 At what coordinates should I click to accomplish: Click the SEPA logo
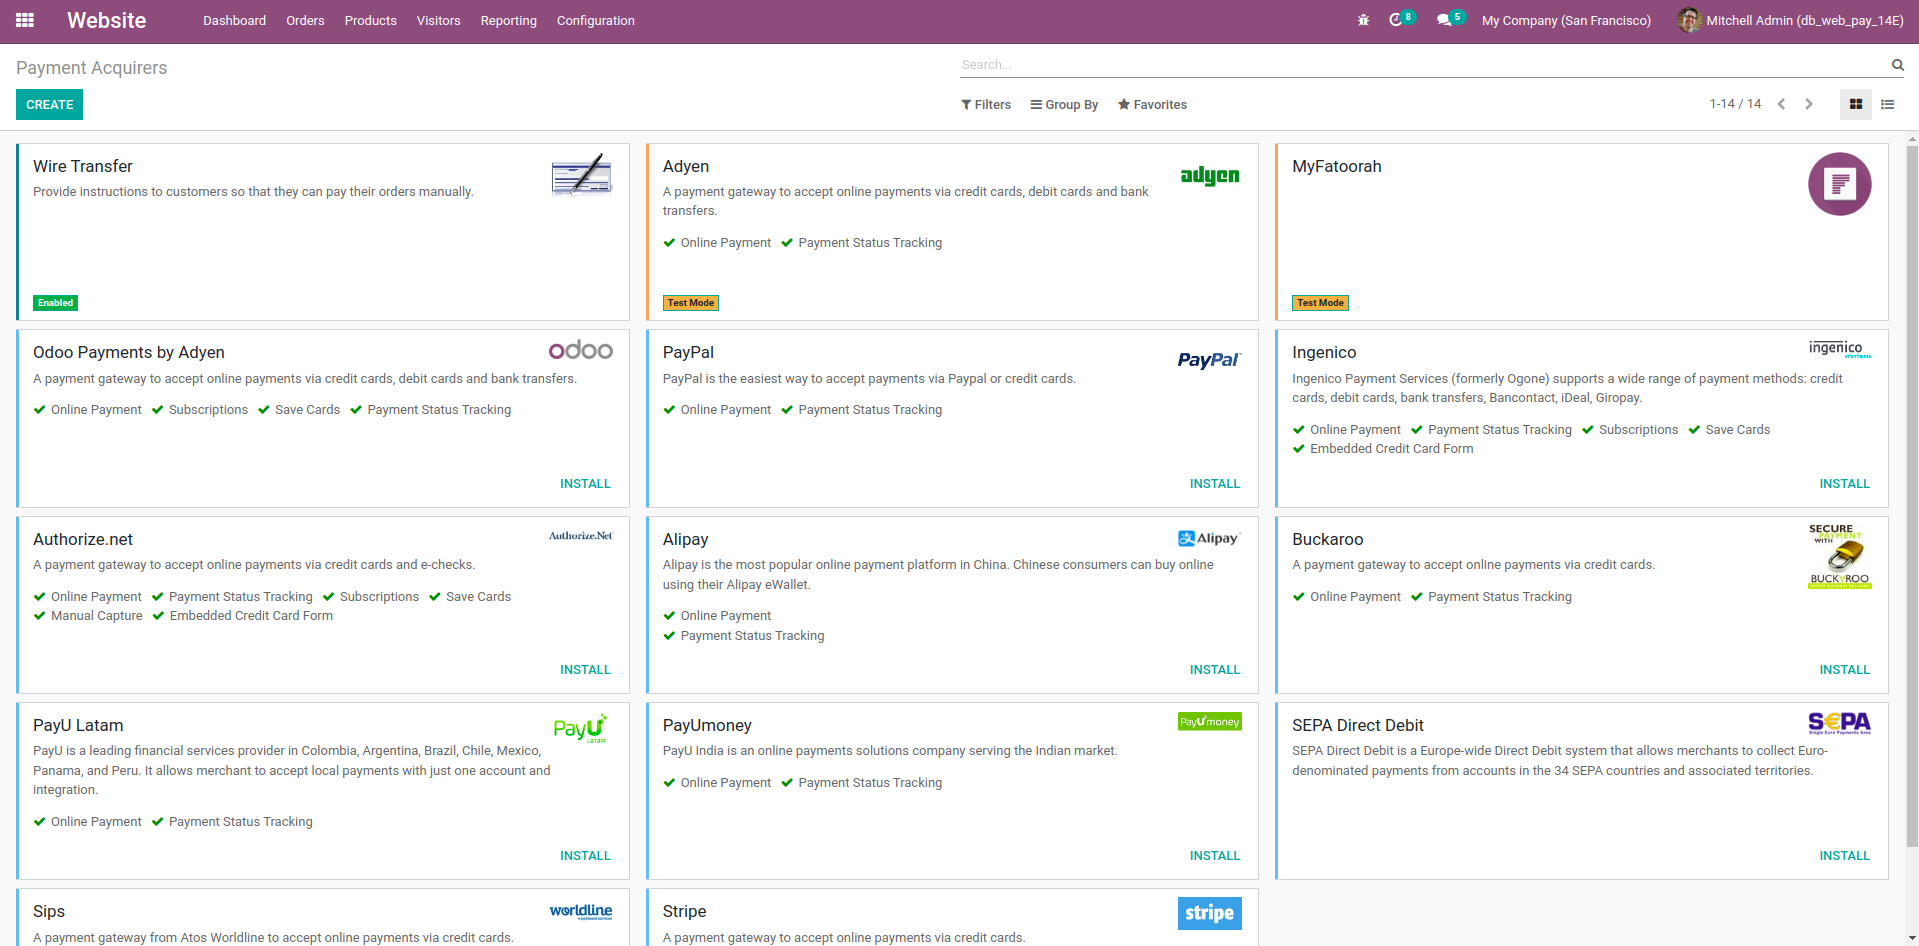coord(1840,723)
